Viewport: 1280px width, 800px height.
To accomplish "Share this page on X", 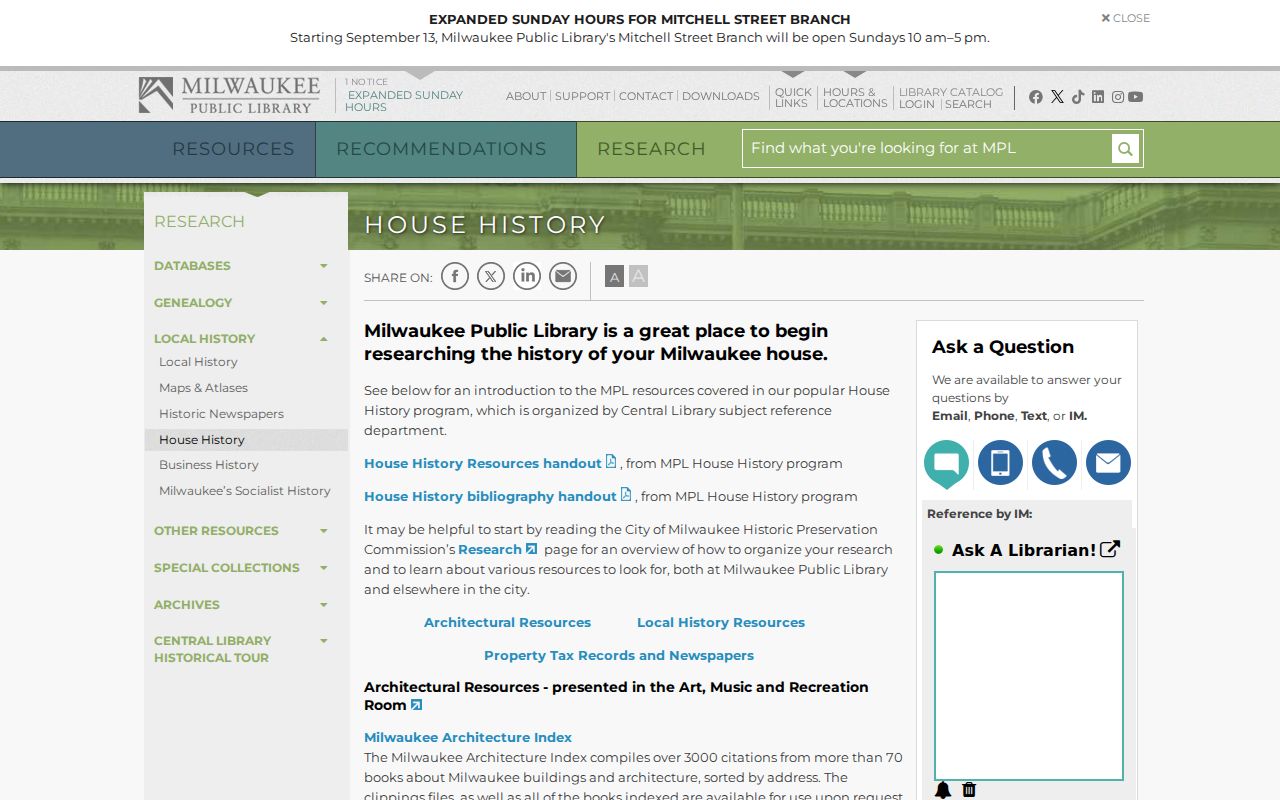I will click(x=491, y=276).
